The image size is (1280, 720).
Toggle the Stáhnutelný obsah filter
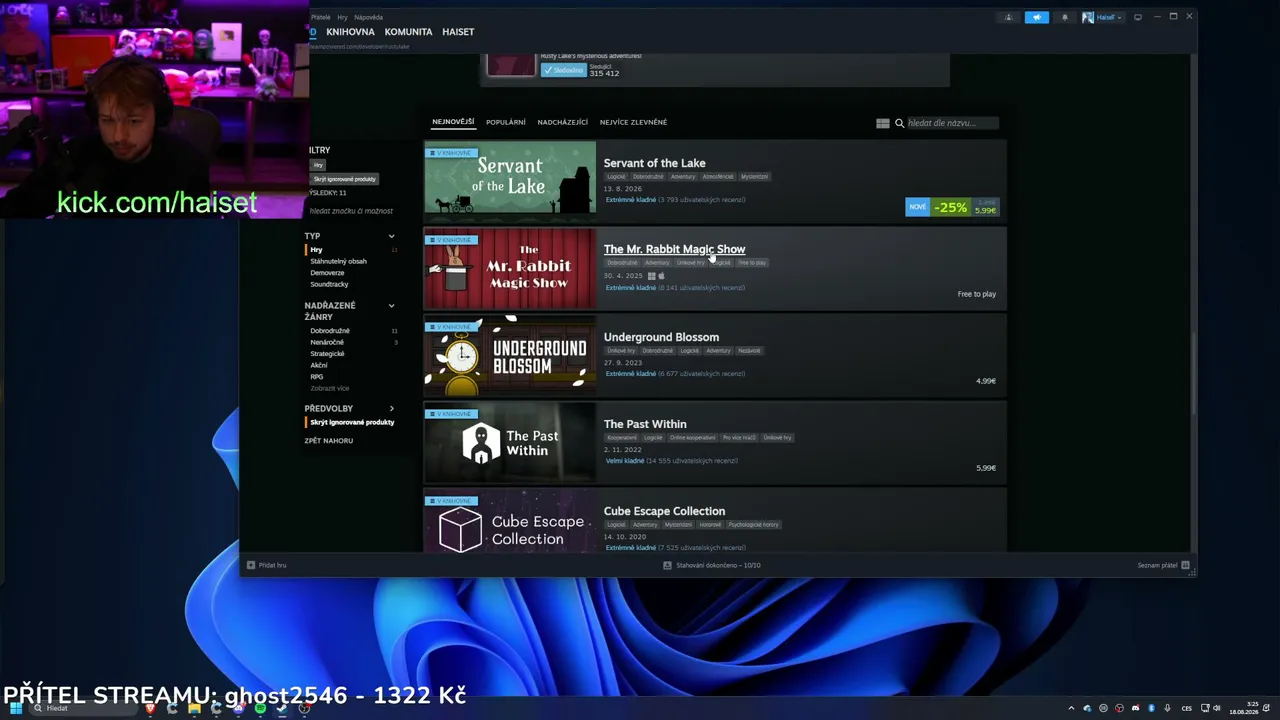pos(338,261)
